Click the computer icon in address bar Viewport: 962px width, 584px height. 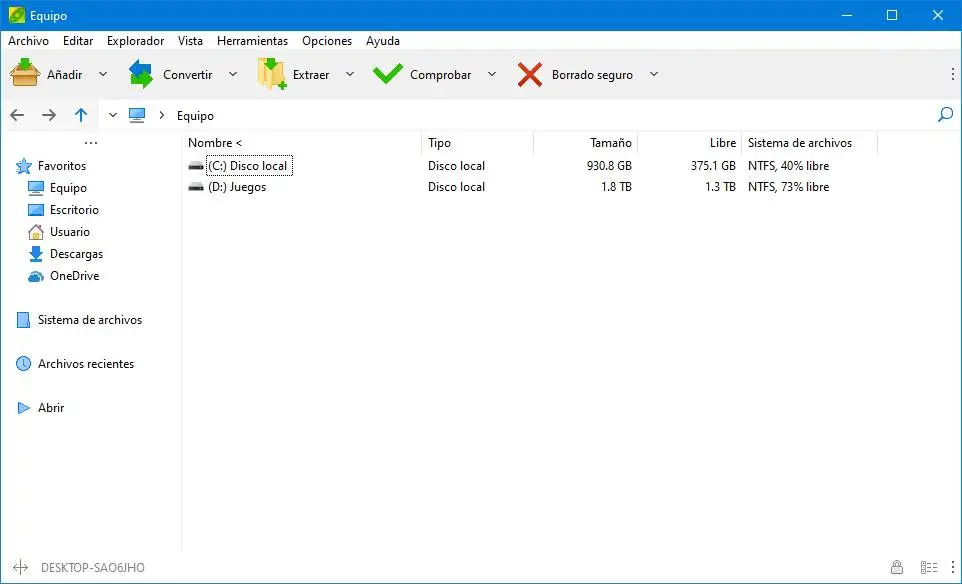(137, 115)
